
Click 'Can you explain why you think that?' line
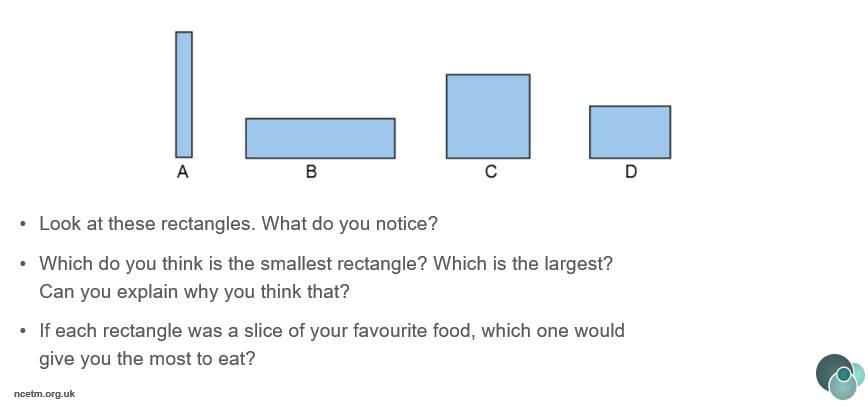[x=194, y=291]
